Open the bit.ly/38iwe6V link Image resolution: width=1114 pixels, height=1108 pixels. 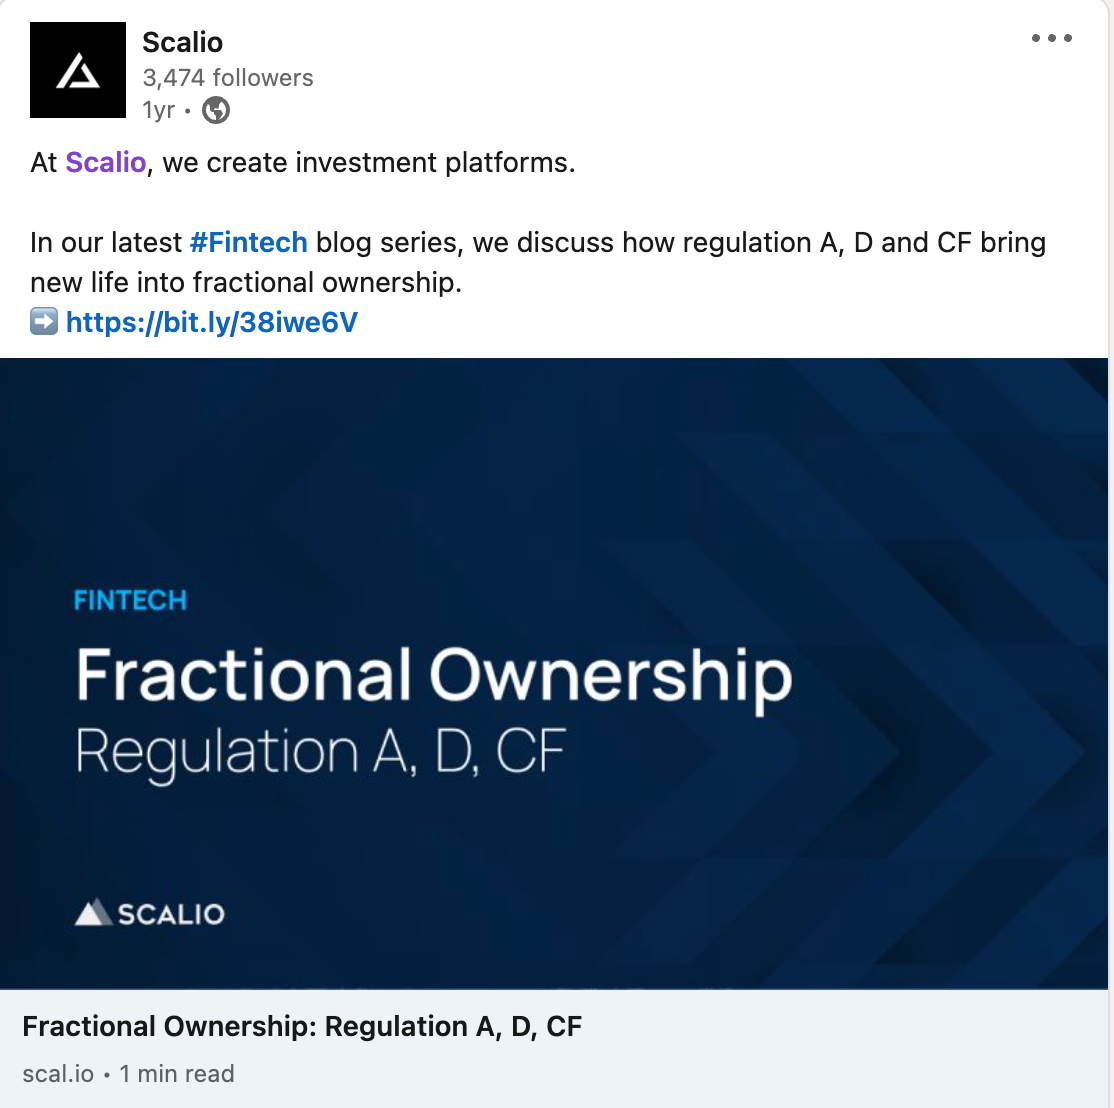pyautogui.click(x=212, y=322)
